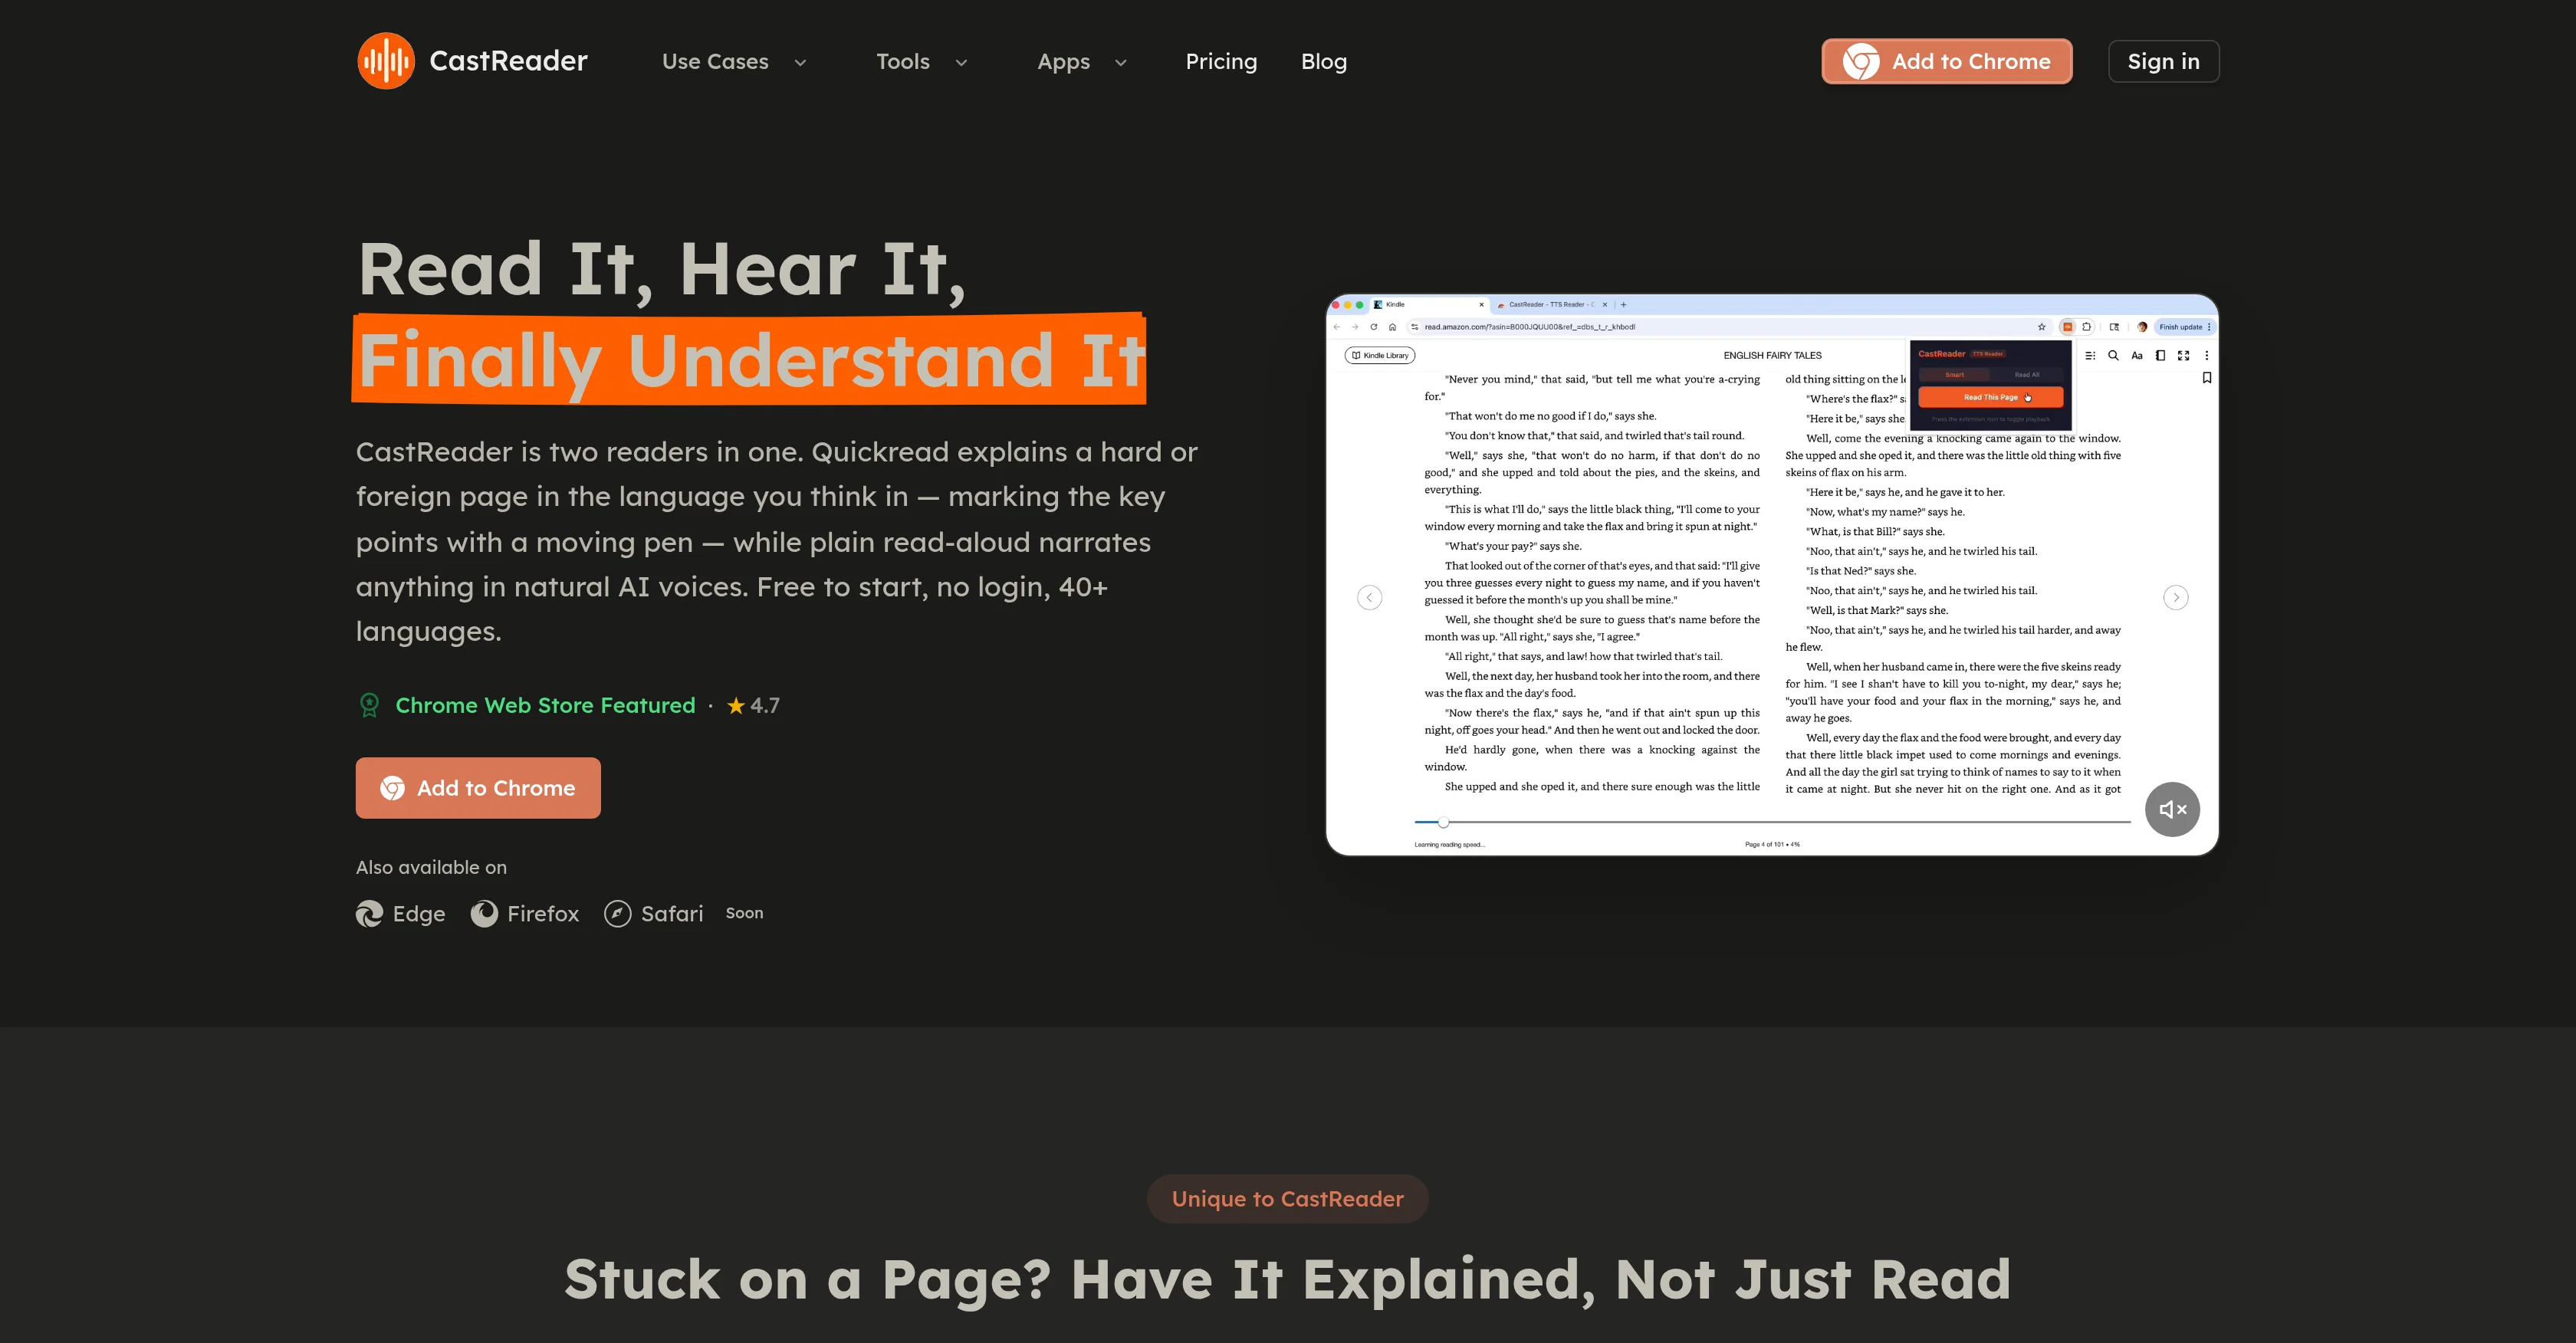Click the Safari compass icon

coord(617,914)
